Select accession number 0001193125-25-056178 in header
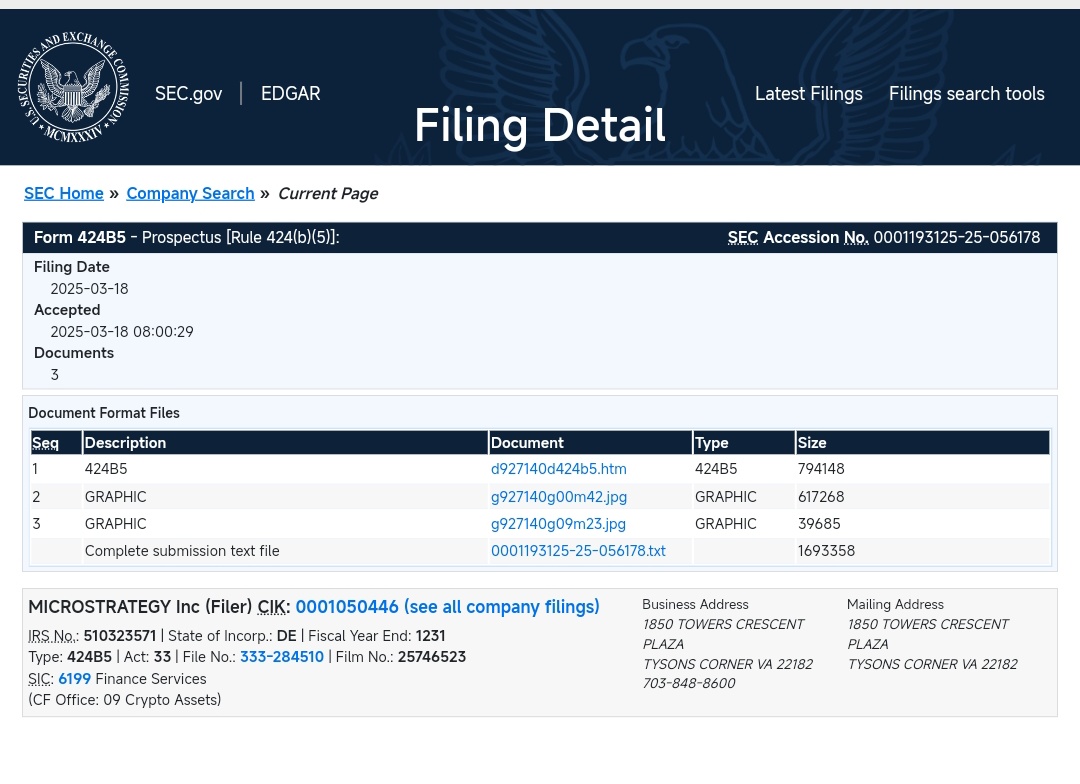 click(957, 238)
